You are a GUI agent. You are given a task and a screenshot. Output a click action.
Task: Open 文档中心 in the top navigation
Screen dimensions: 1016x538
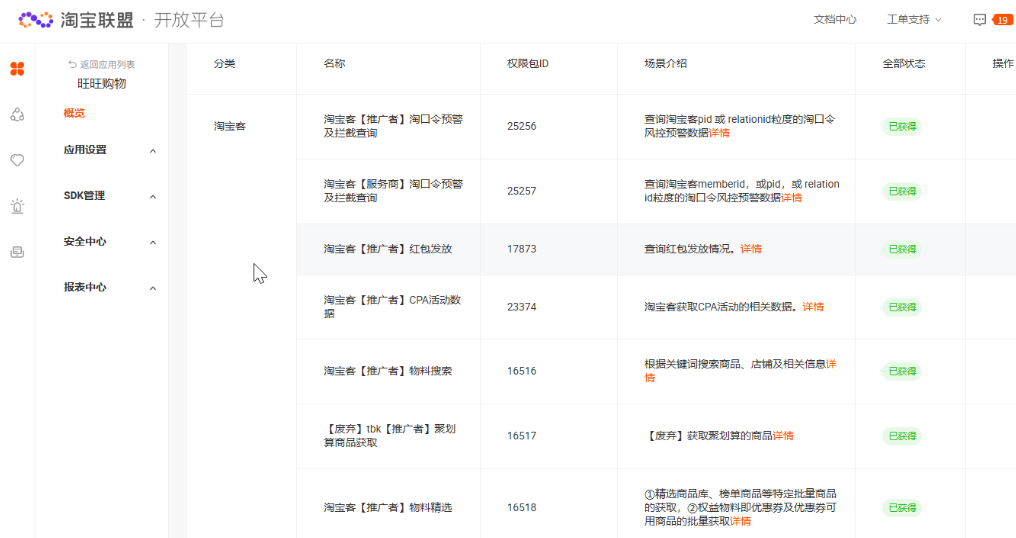click(x=835, y=19)
